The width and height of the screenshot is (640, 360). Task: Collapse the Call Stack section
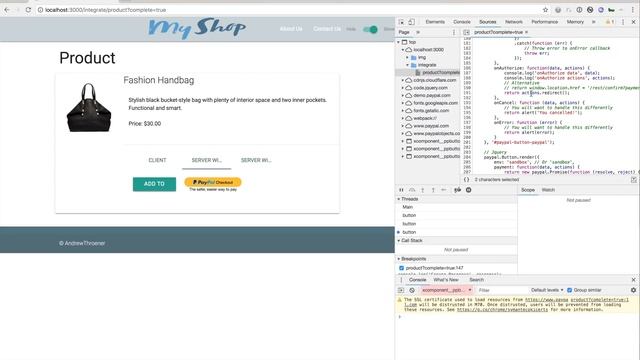click(399, 241)
